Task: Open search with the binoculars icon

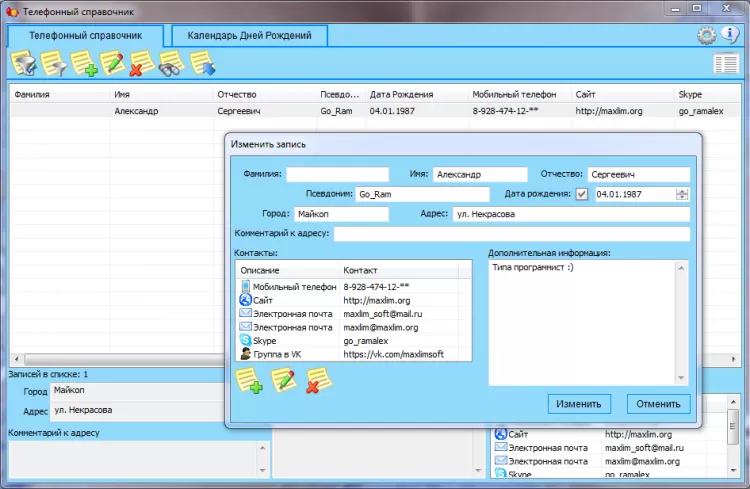Action: point(171,65)
